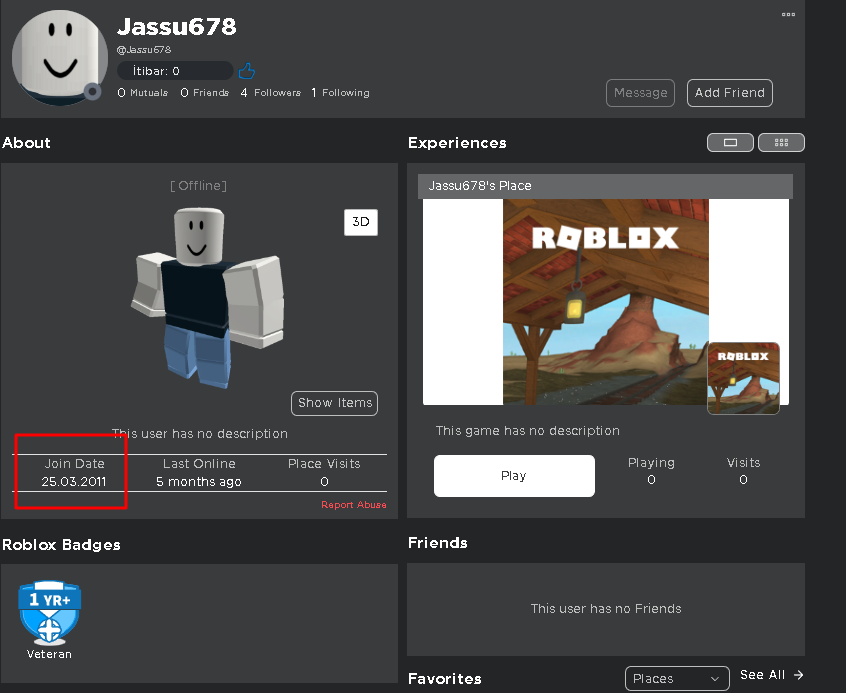Click the [Offline] status text
Screen dimensions: 846x693
[x=199, y=186]
